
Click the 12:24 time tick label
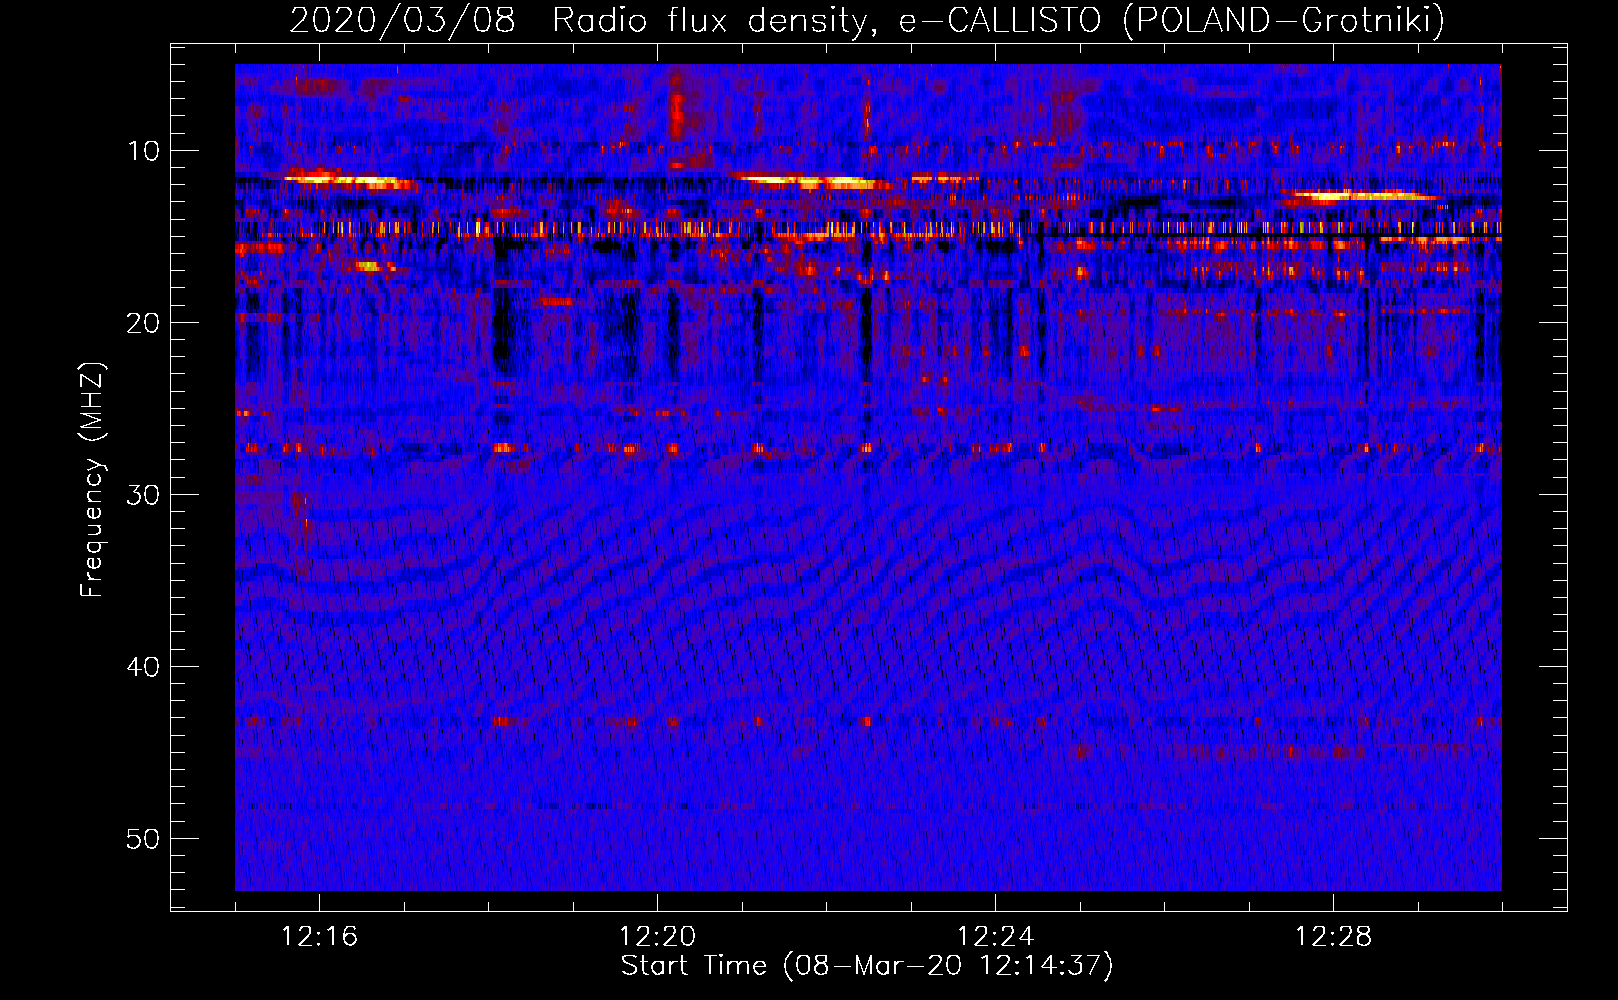tap(995, 937)
